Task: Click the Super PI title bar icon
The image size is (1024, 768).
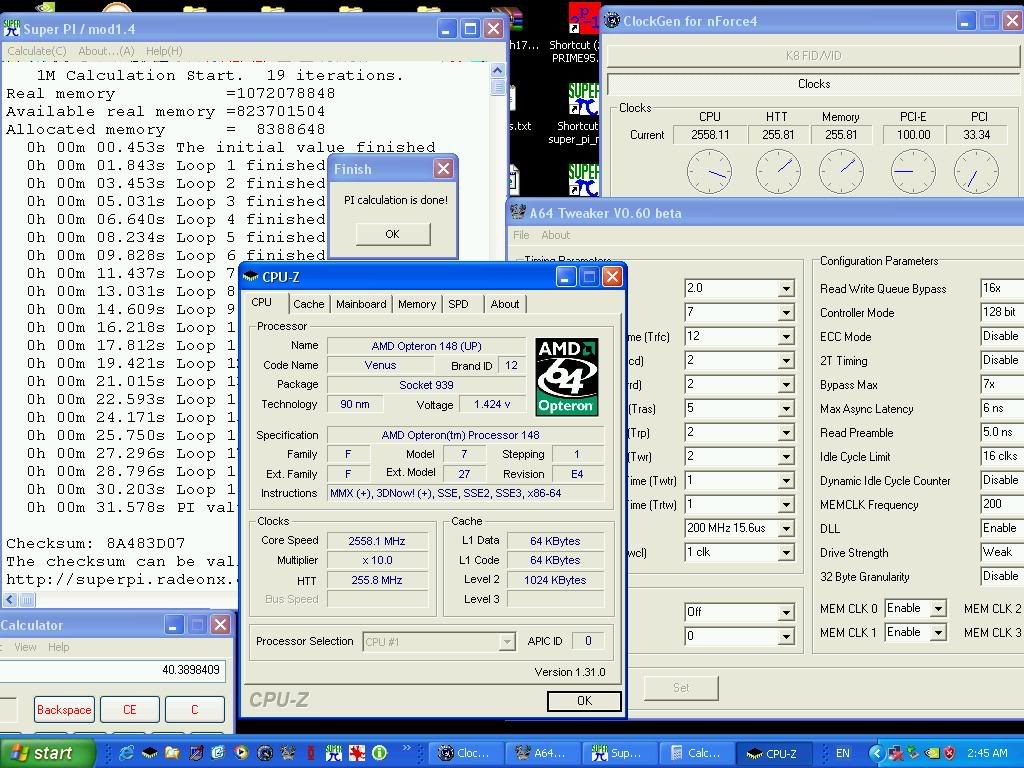Action: 12,29
